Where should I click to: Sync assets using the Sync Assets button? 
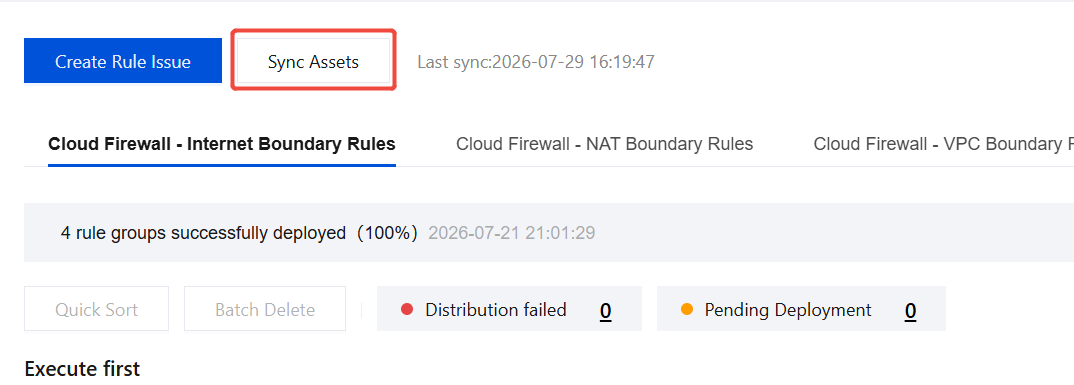click(314, 61)
